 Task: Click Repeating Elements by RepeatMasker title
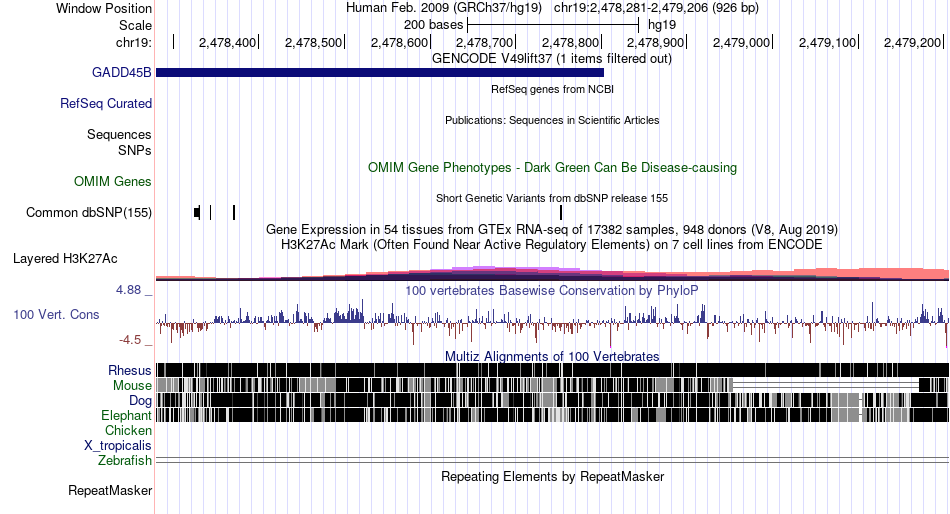tap(552, 476)
